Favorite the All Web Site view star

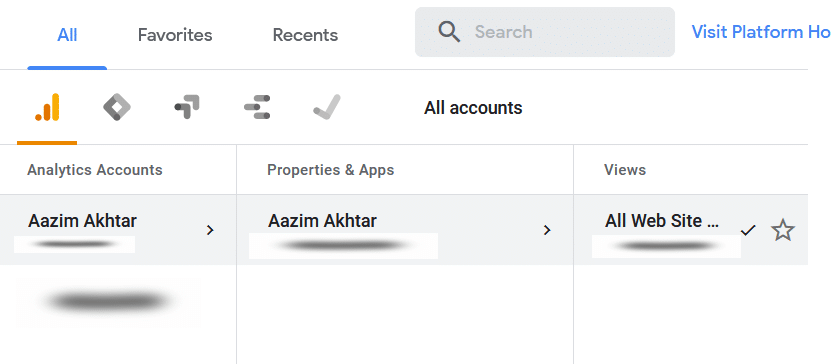click(x=783, y=230)
